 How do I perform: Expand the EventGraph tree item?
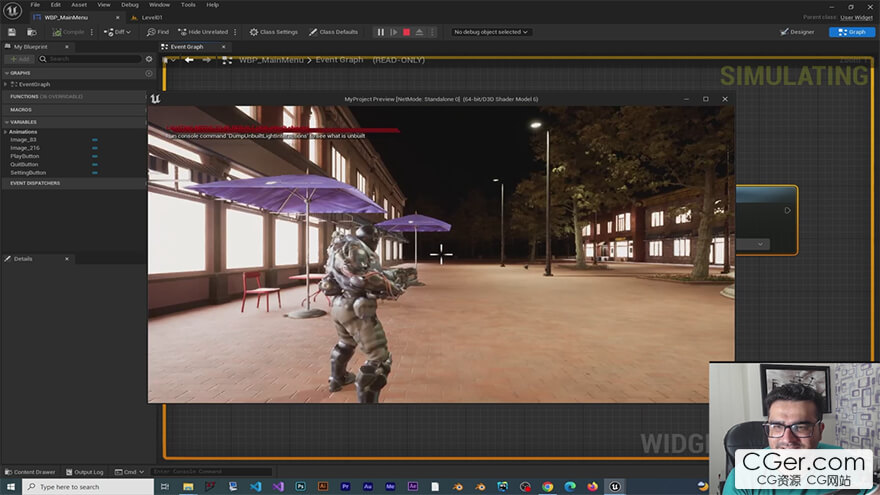[x=6, y=84]
